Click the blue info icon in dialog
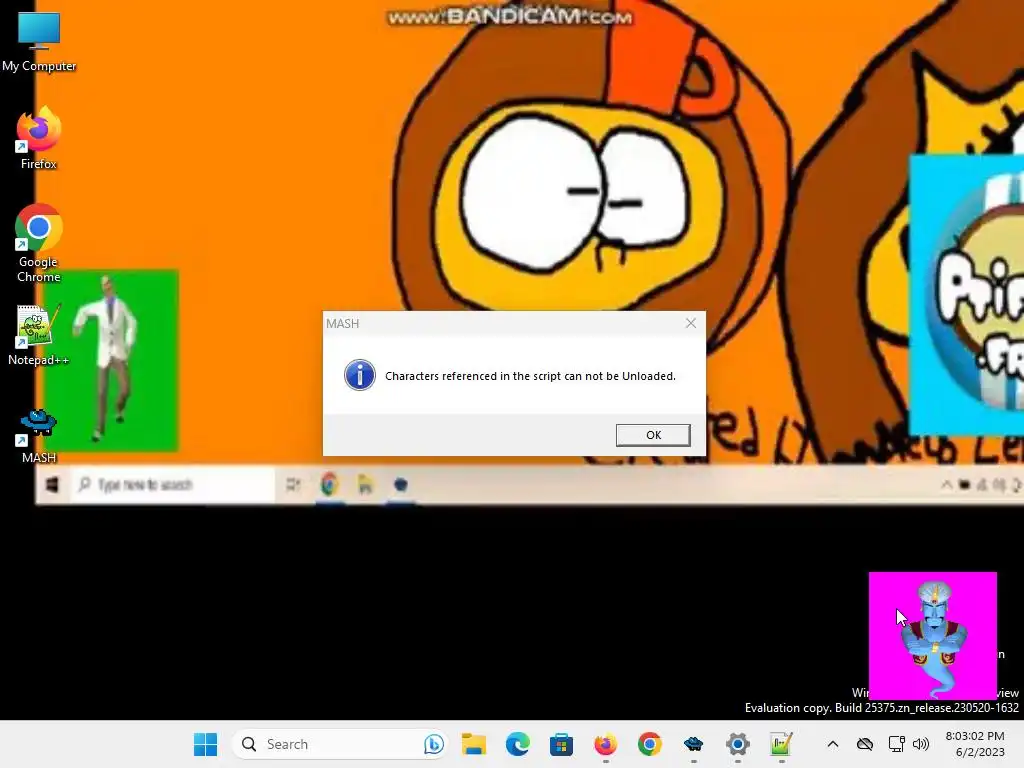Viewport: 1024px width, 768px height. point(360,375)
